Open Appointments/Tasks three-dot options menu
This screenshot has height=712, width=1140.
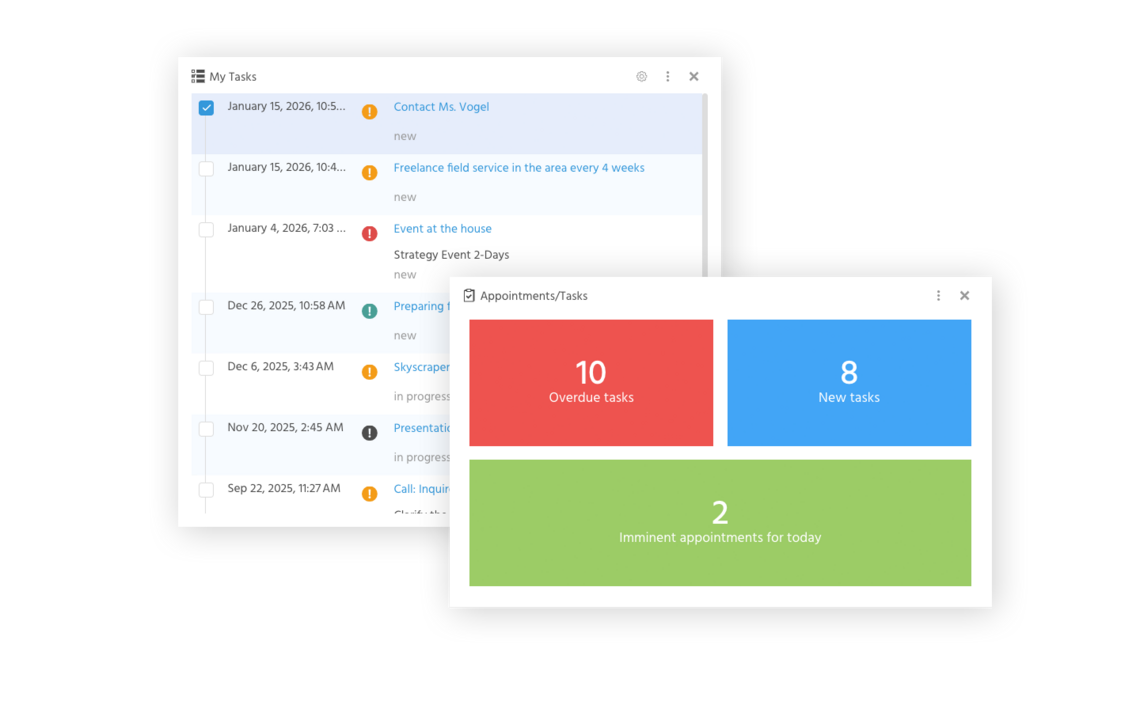(x=938, y=296)
